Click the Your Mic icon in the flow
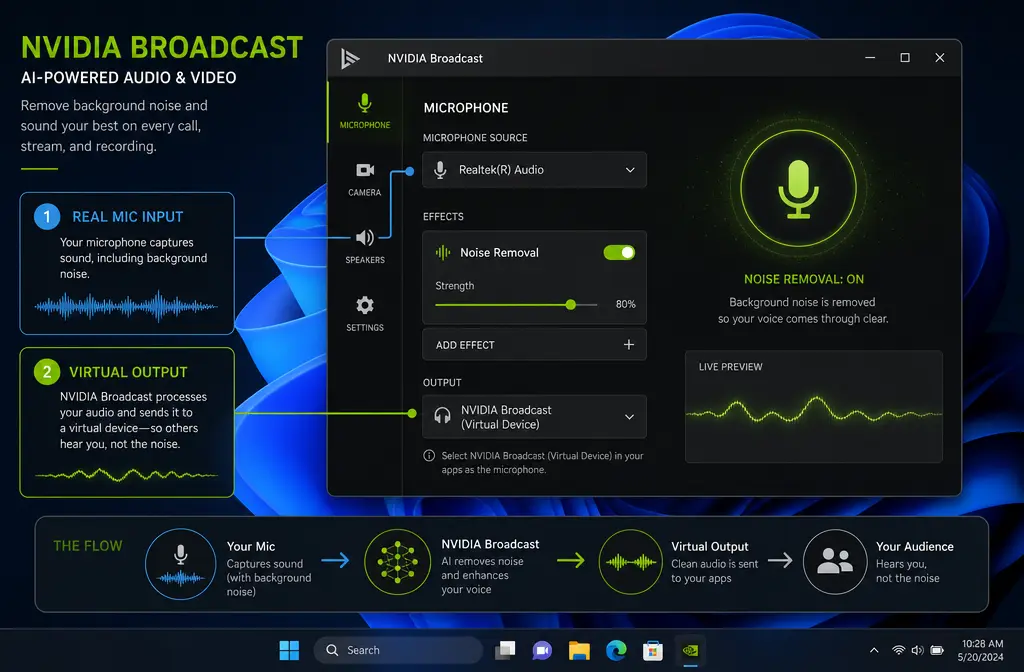This screenshot has width=1024, height=672. tap(180, 564)
